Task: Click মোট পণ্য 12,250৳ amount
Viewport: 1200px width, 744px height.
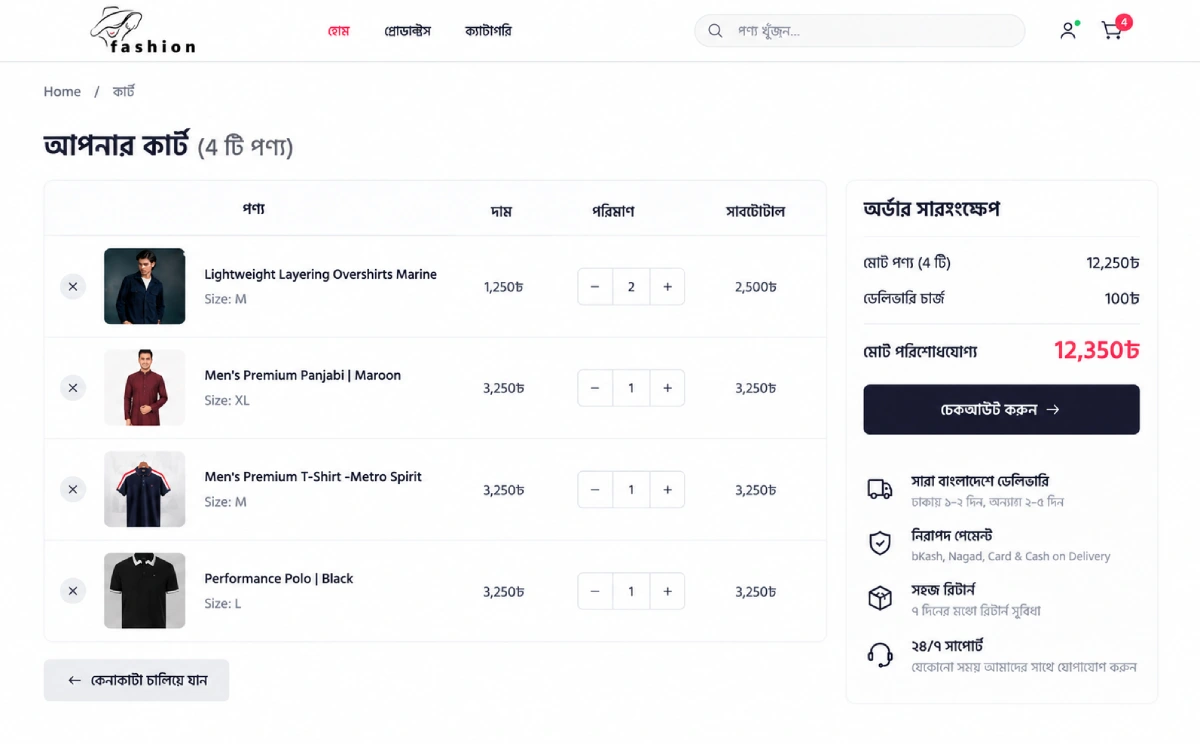Action: coord(1113,263)
